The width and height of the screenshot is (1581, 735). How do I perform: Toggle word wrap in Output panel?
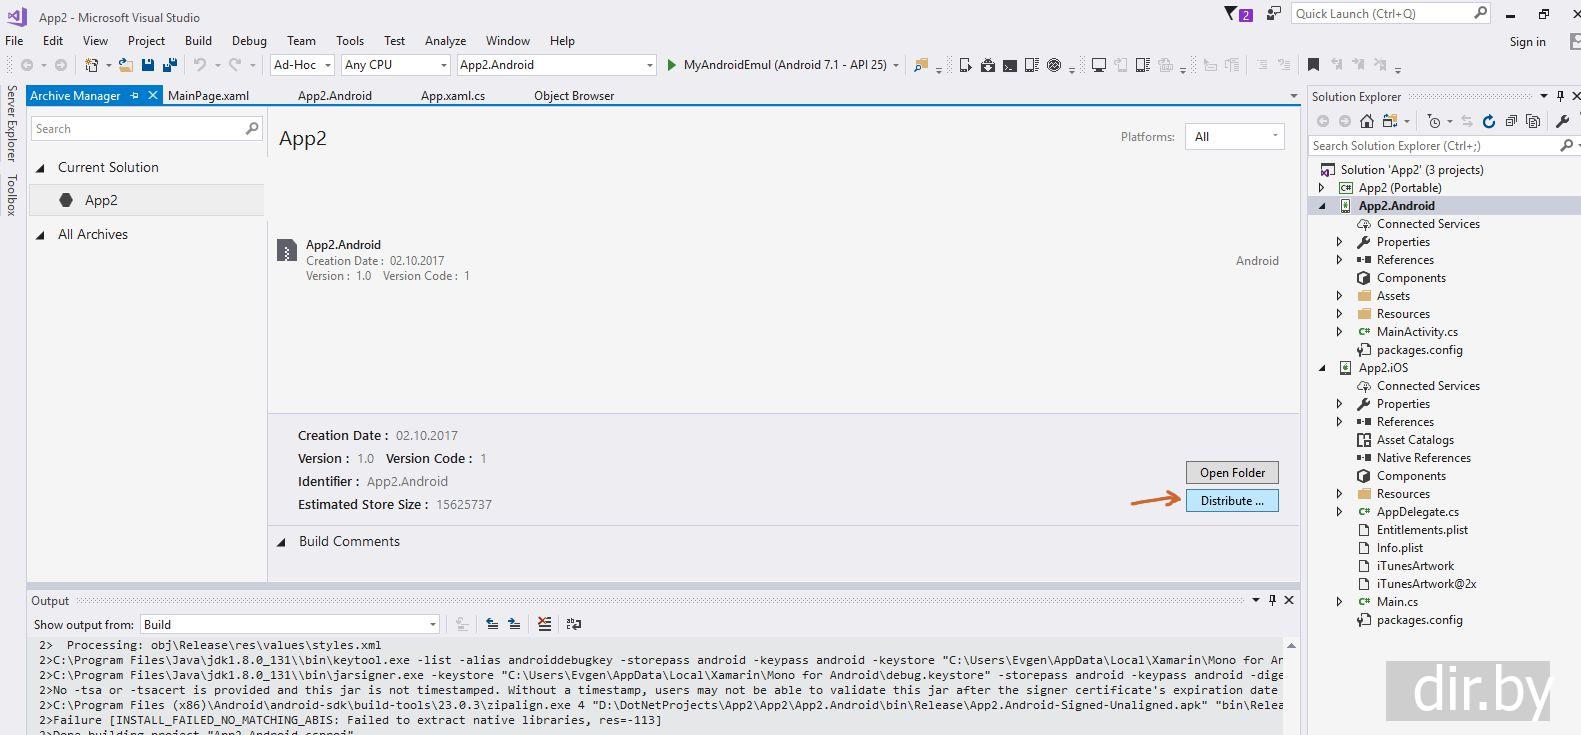[x=573, y=624]
